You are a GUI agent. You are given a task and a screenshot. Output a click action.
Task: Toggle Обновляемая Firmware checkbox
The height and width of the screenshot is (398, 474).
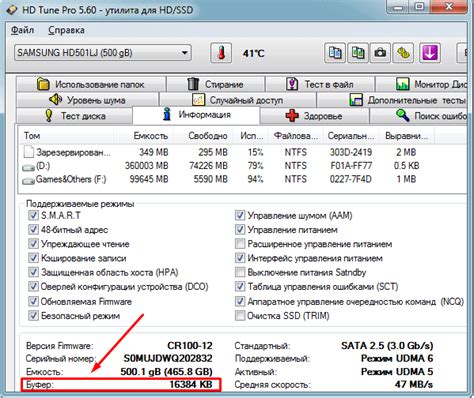[33, 302]
